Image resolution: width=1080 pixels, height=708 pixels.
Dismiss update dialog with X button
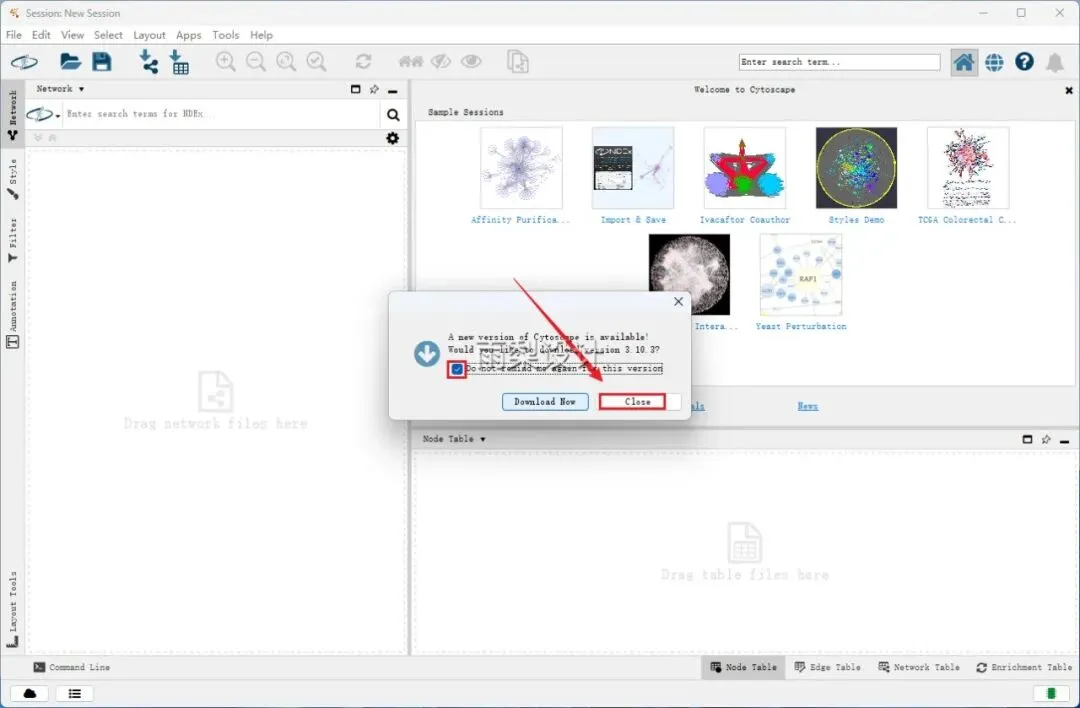pyautogui.click(x=678, y=302)
